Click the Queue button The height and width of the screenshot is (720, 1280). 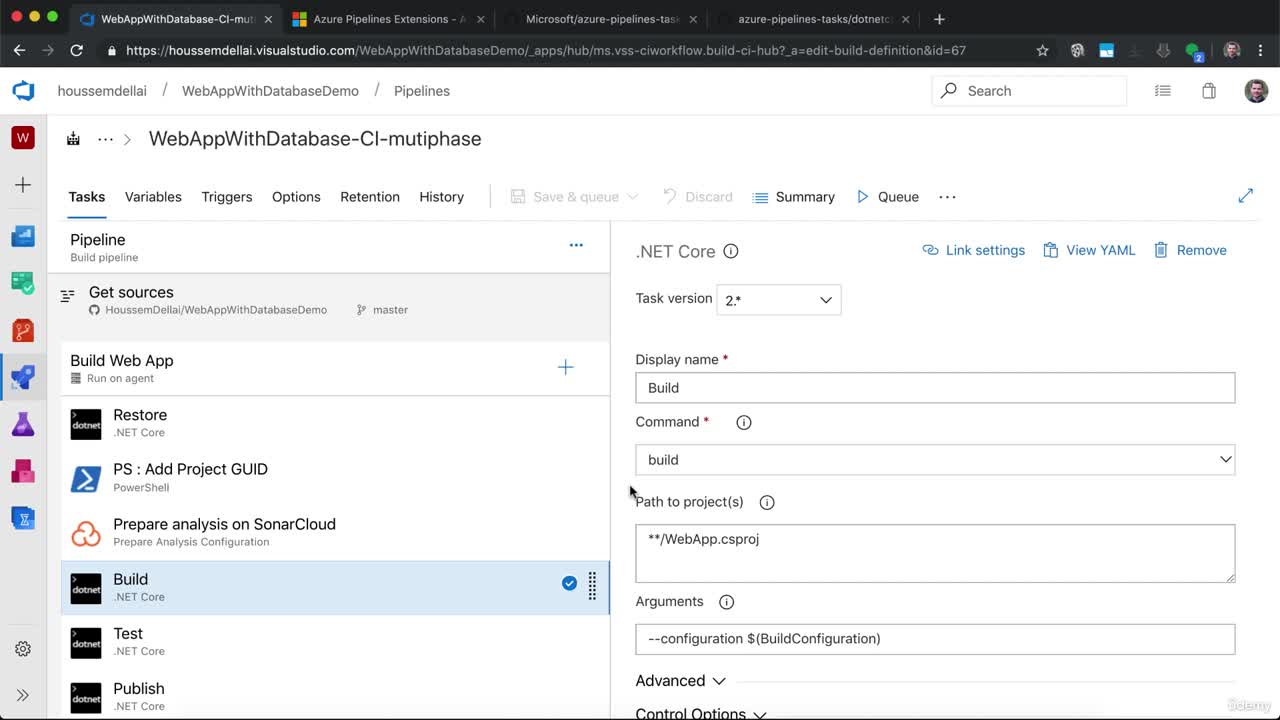(887, 197)
